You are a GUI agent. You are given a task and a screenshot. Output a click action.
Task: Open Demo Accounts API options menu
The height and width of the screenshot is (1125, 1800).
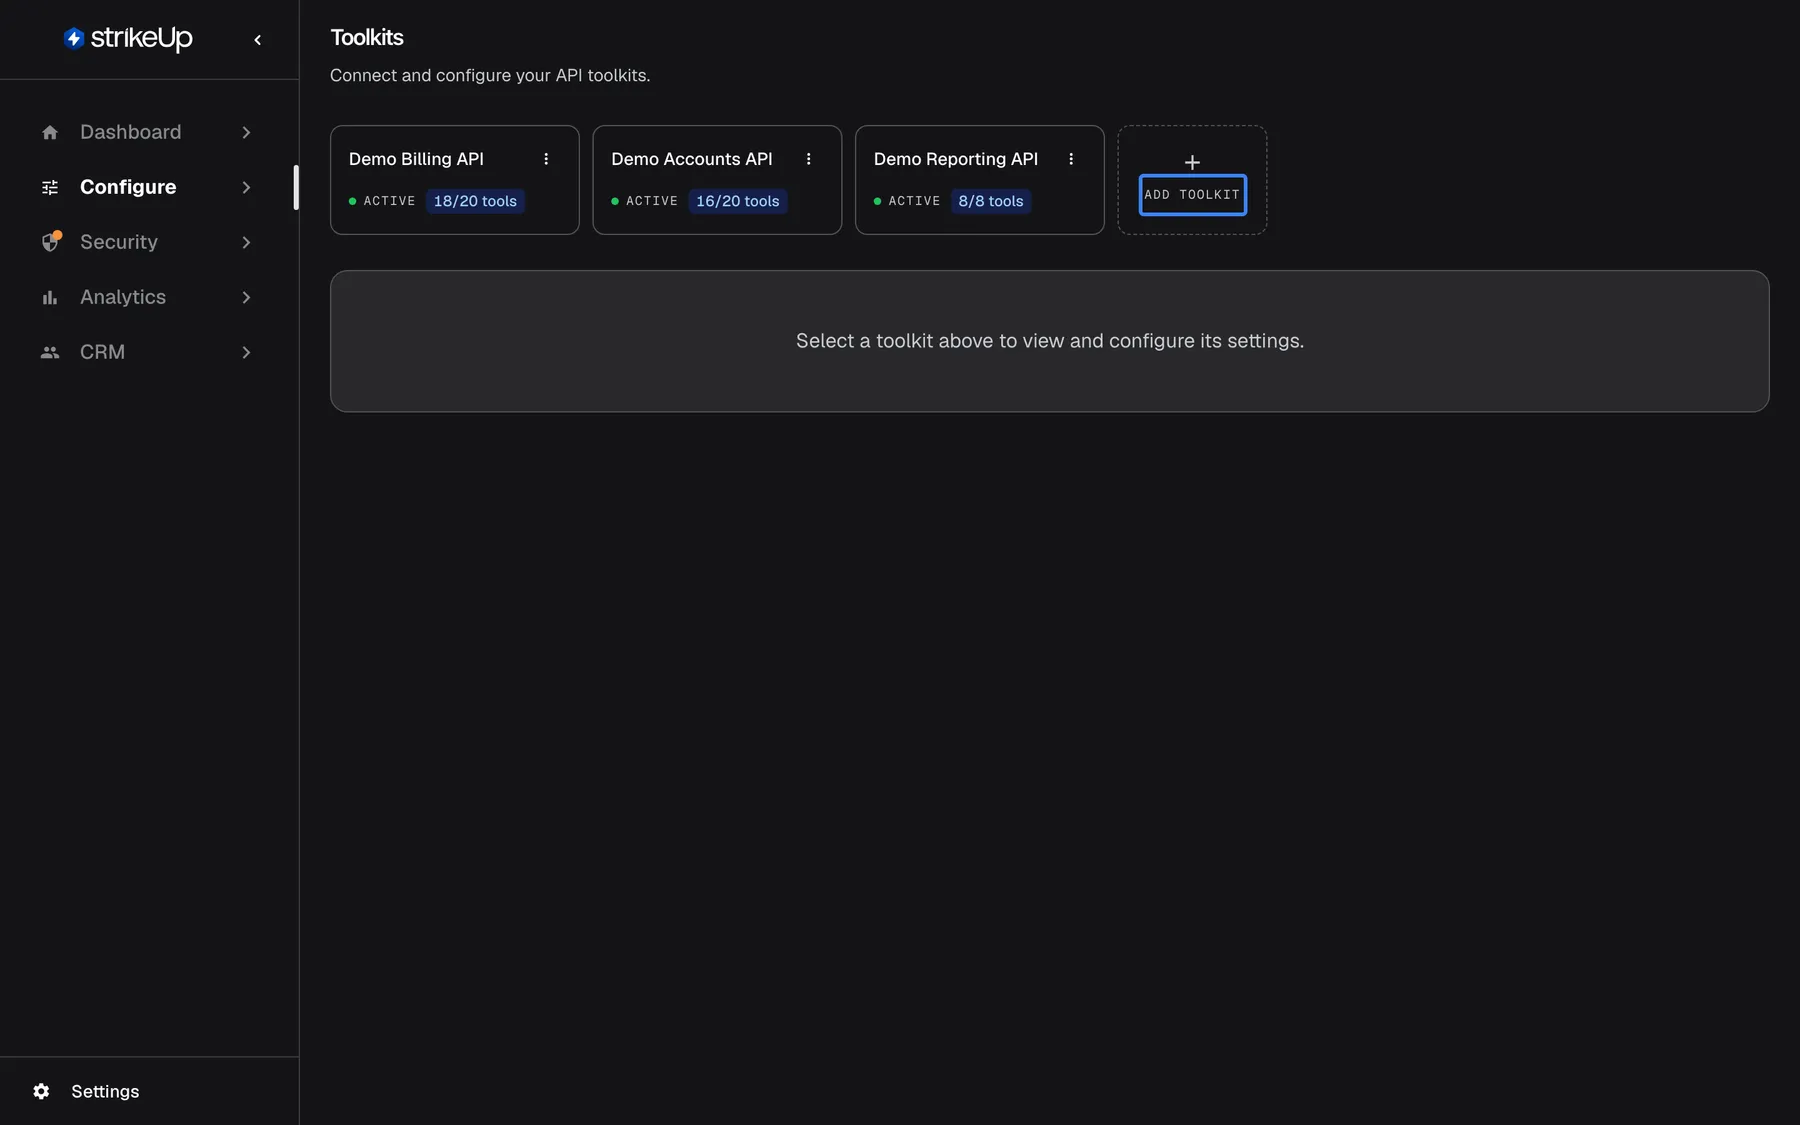(x=809, y=159)
